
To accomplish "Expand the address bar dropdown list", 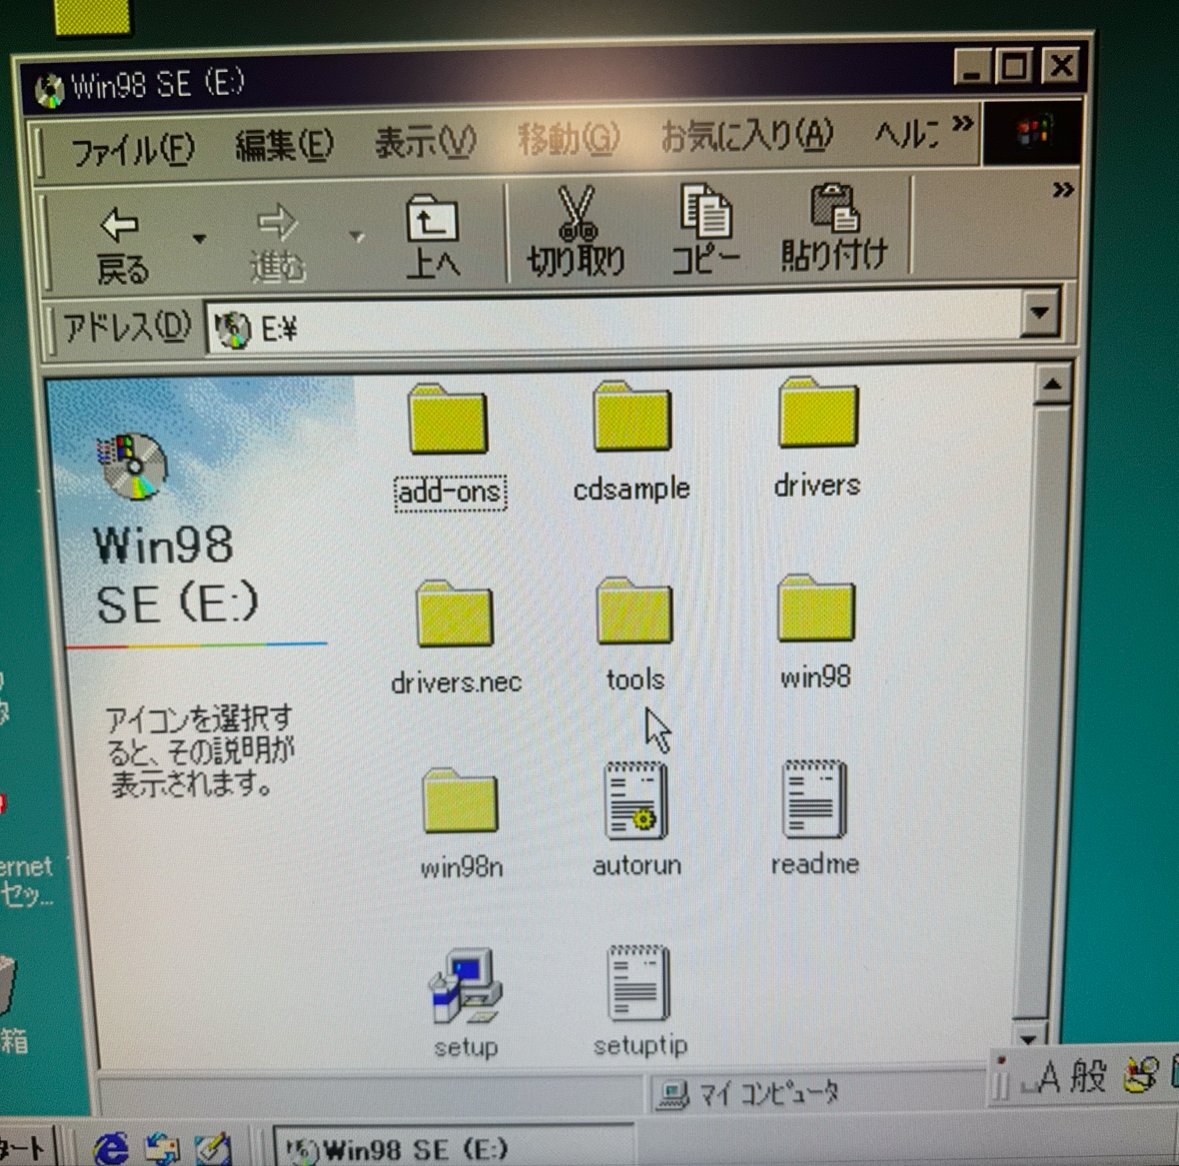I will [x=1041, y=311].
